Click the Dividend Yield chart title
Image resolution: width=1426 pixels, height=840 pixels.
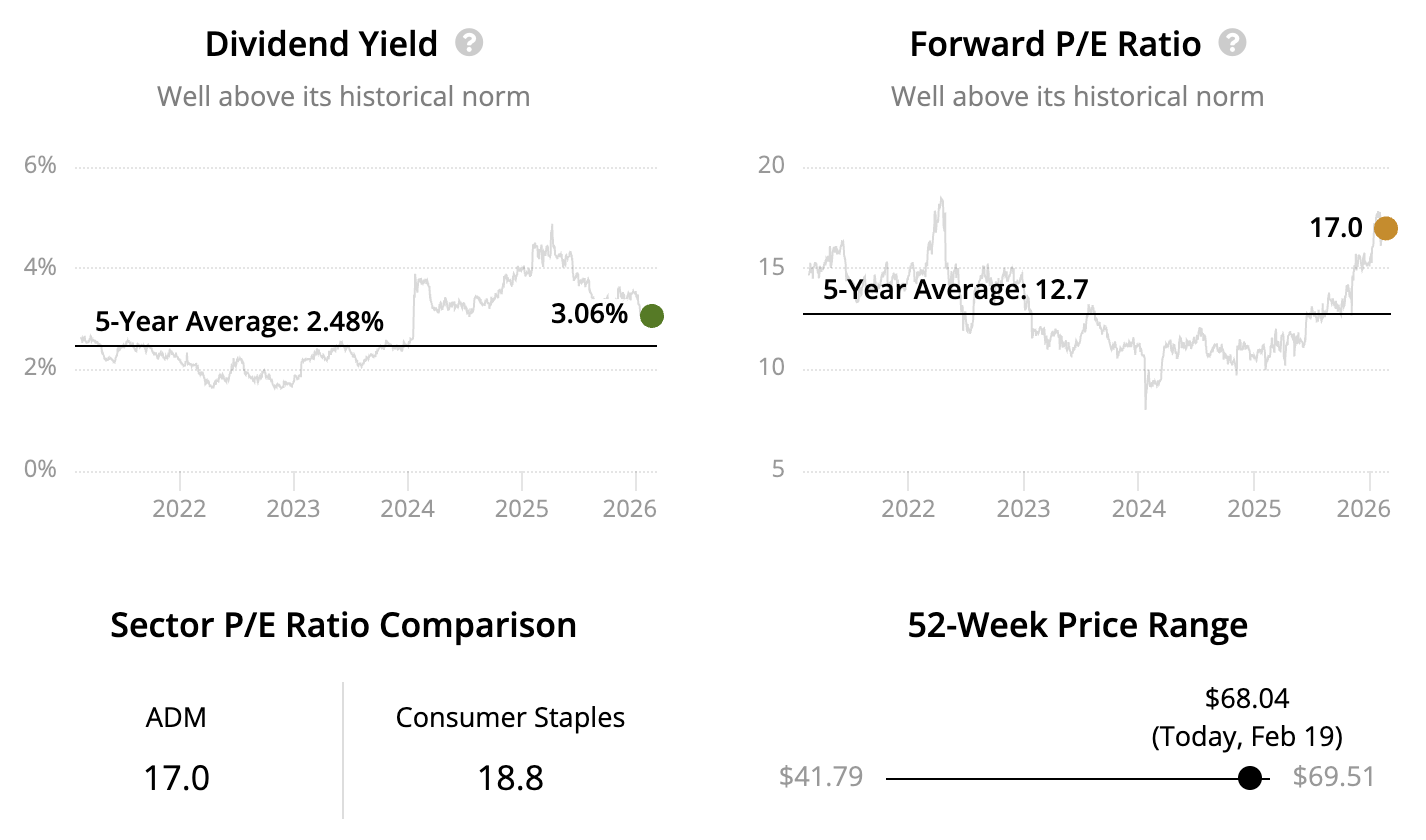(x=321, y=44)
